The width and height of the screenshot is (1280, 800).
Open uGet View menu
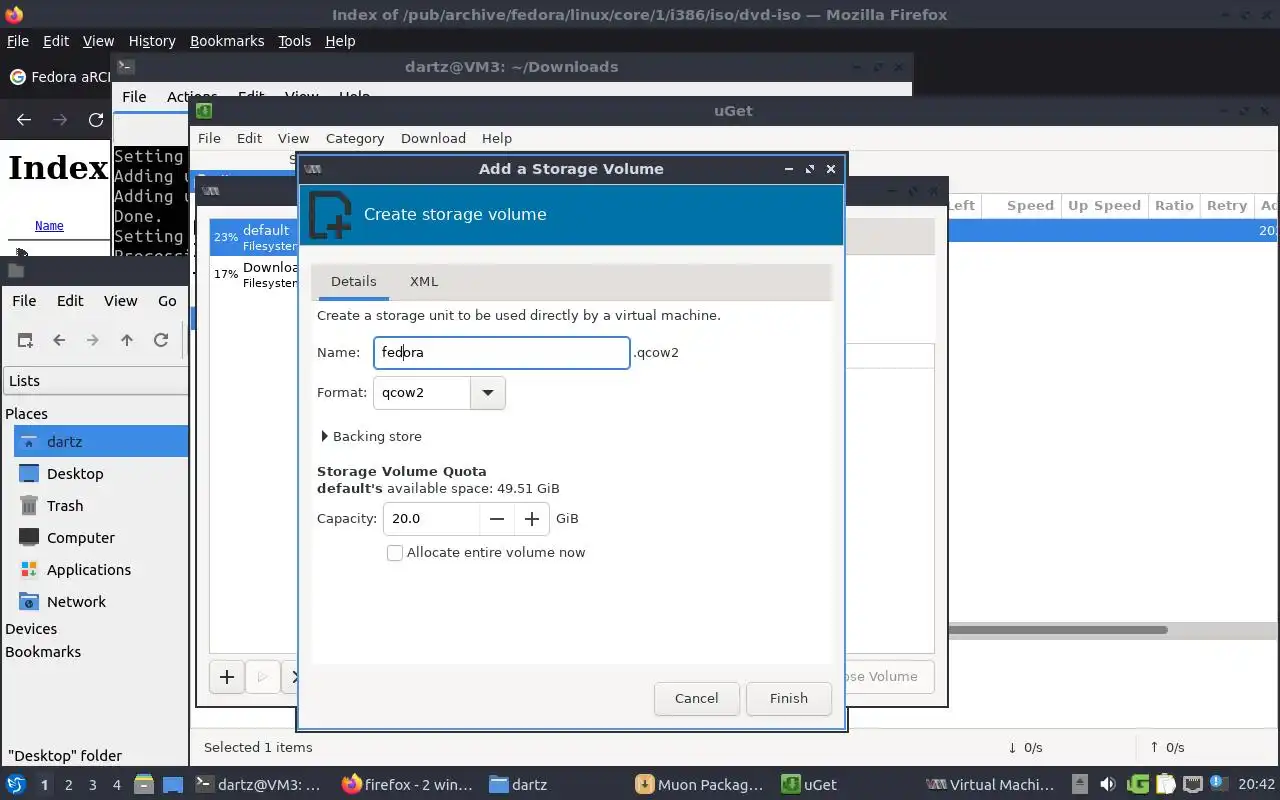click(293, 138)
